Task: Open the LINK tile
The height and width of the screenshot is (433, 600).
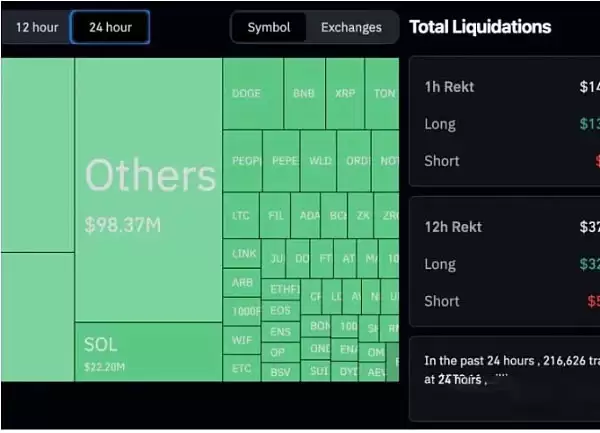Action: pos(242,254)
